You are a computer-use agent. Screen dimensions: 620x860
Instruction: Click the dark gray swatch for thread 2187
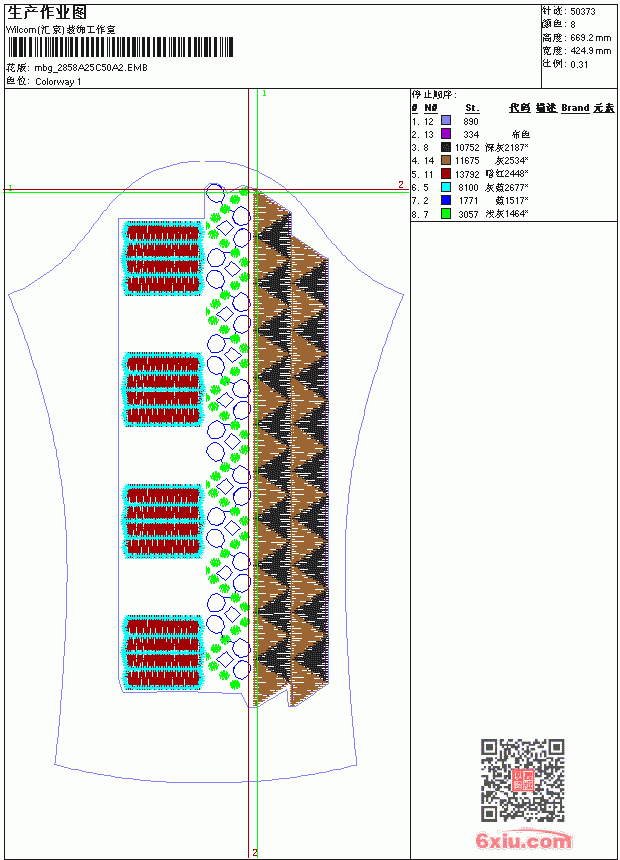pyautogui.click(x=446, y=147)
